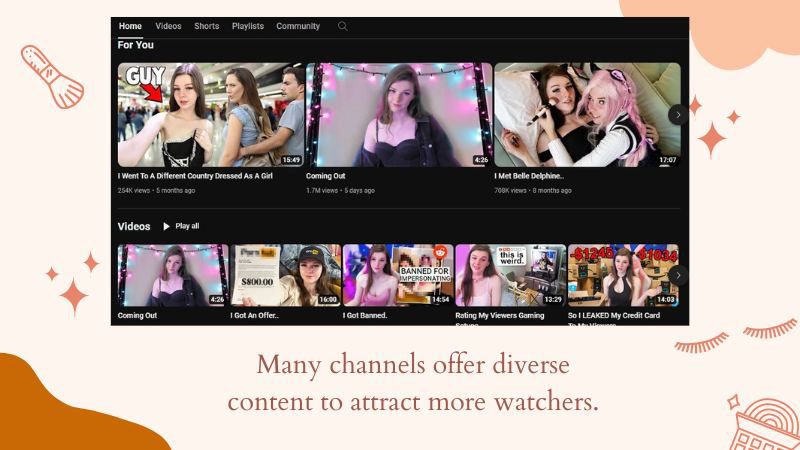Click the 15:49 duration badge

[291, 160]
